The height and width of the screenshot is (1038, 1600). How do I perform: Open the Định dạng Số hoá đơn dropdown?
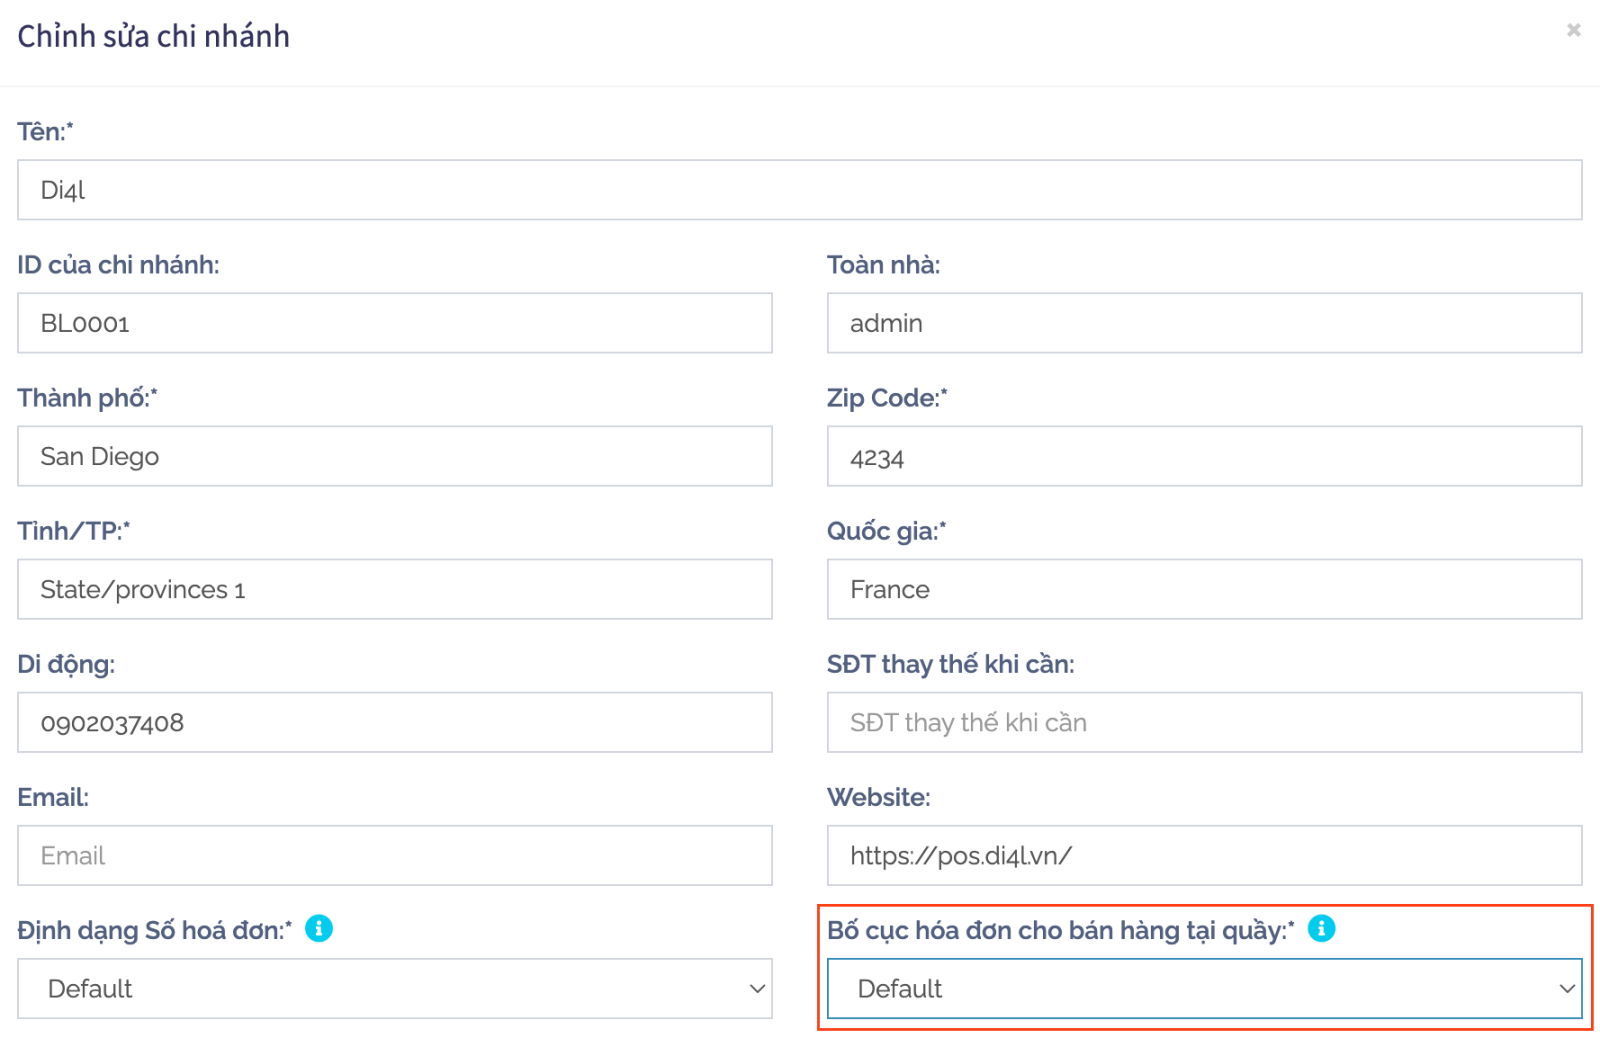pyautogui.click(x=395, y=989)
